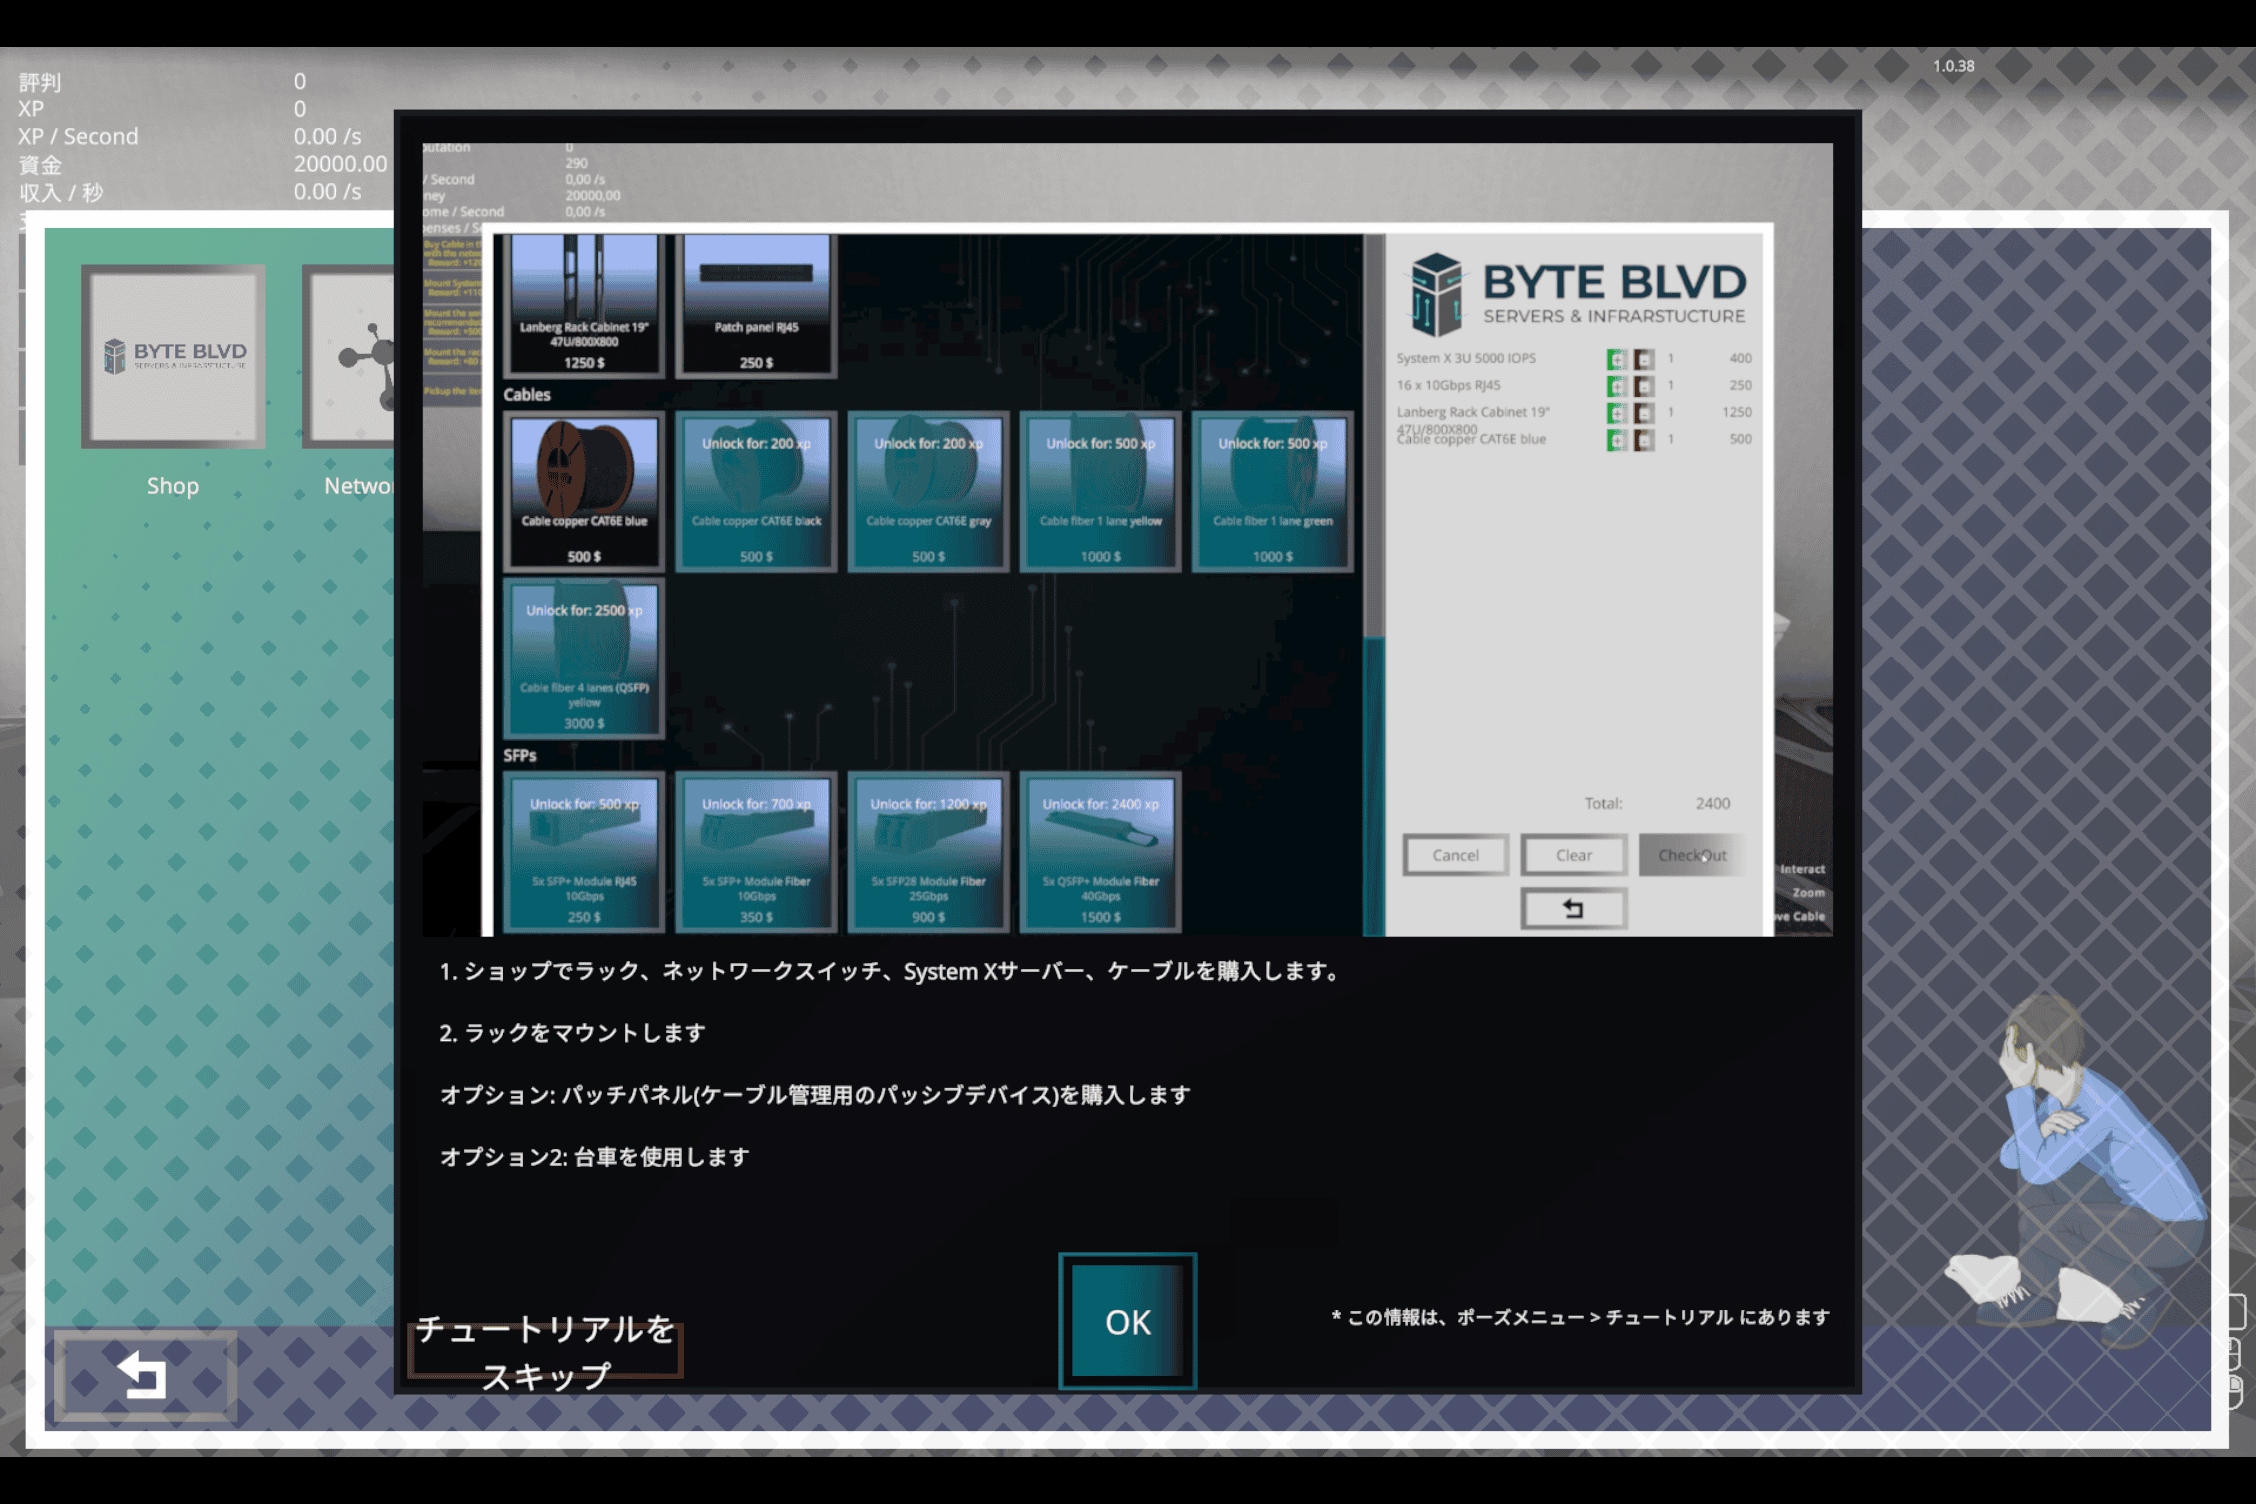Increase System X 3U 5000 IOPS quantity

pyautogui.click(x=1616, y=359)
